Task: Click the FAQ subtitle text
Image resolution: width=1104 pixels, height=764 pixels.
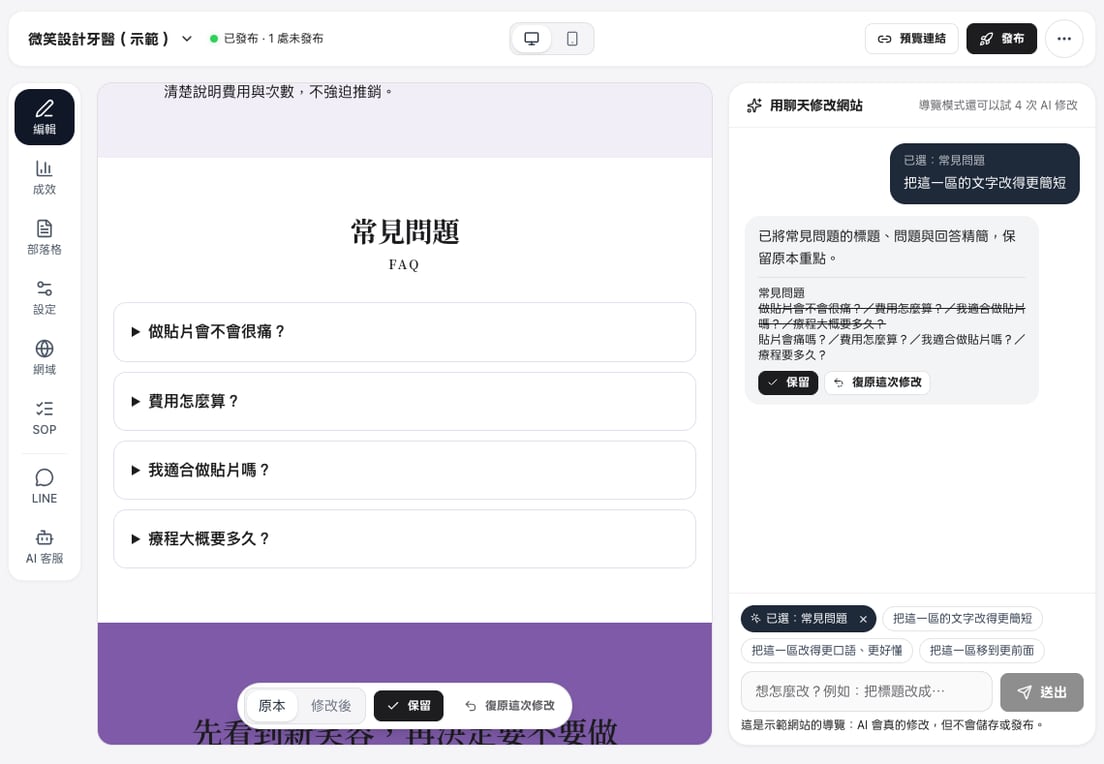Action: tap(404, 265)
